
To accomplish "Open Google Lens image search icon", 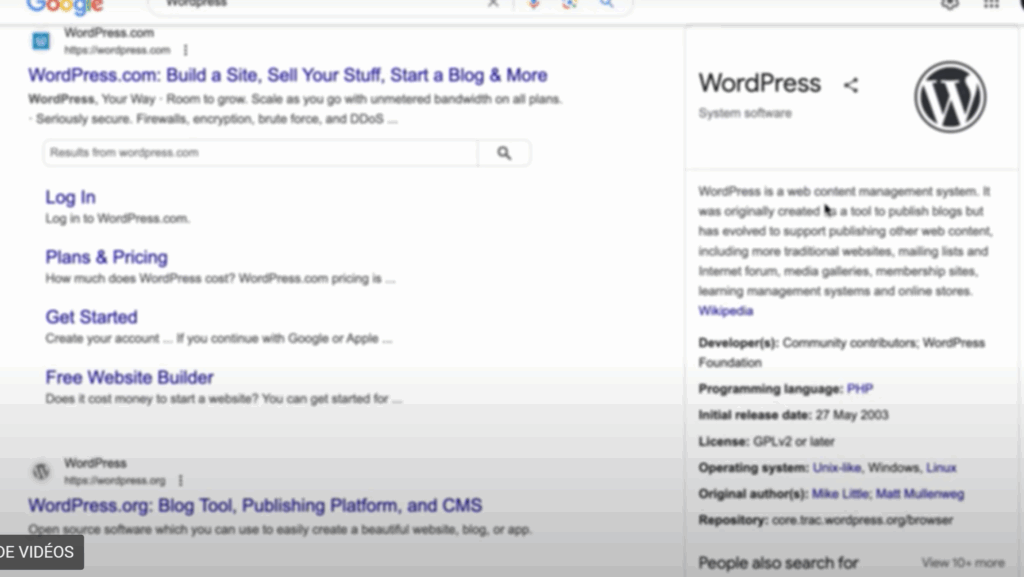I will click(x=569, y=4).
